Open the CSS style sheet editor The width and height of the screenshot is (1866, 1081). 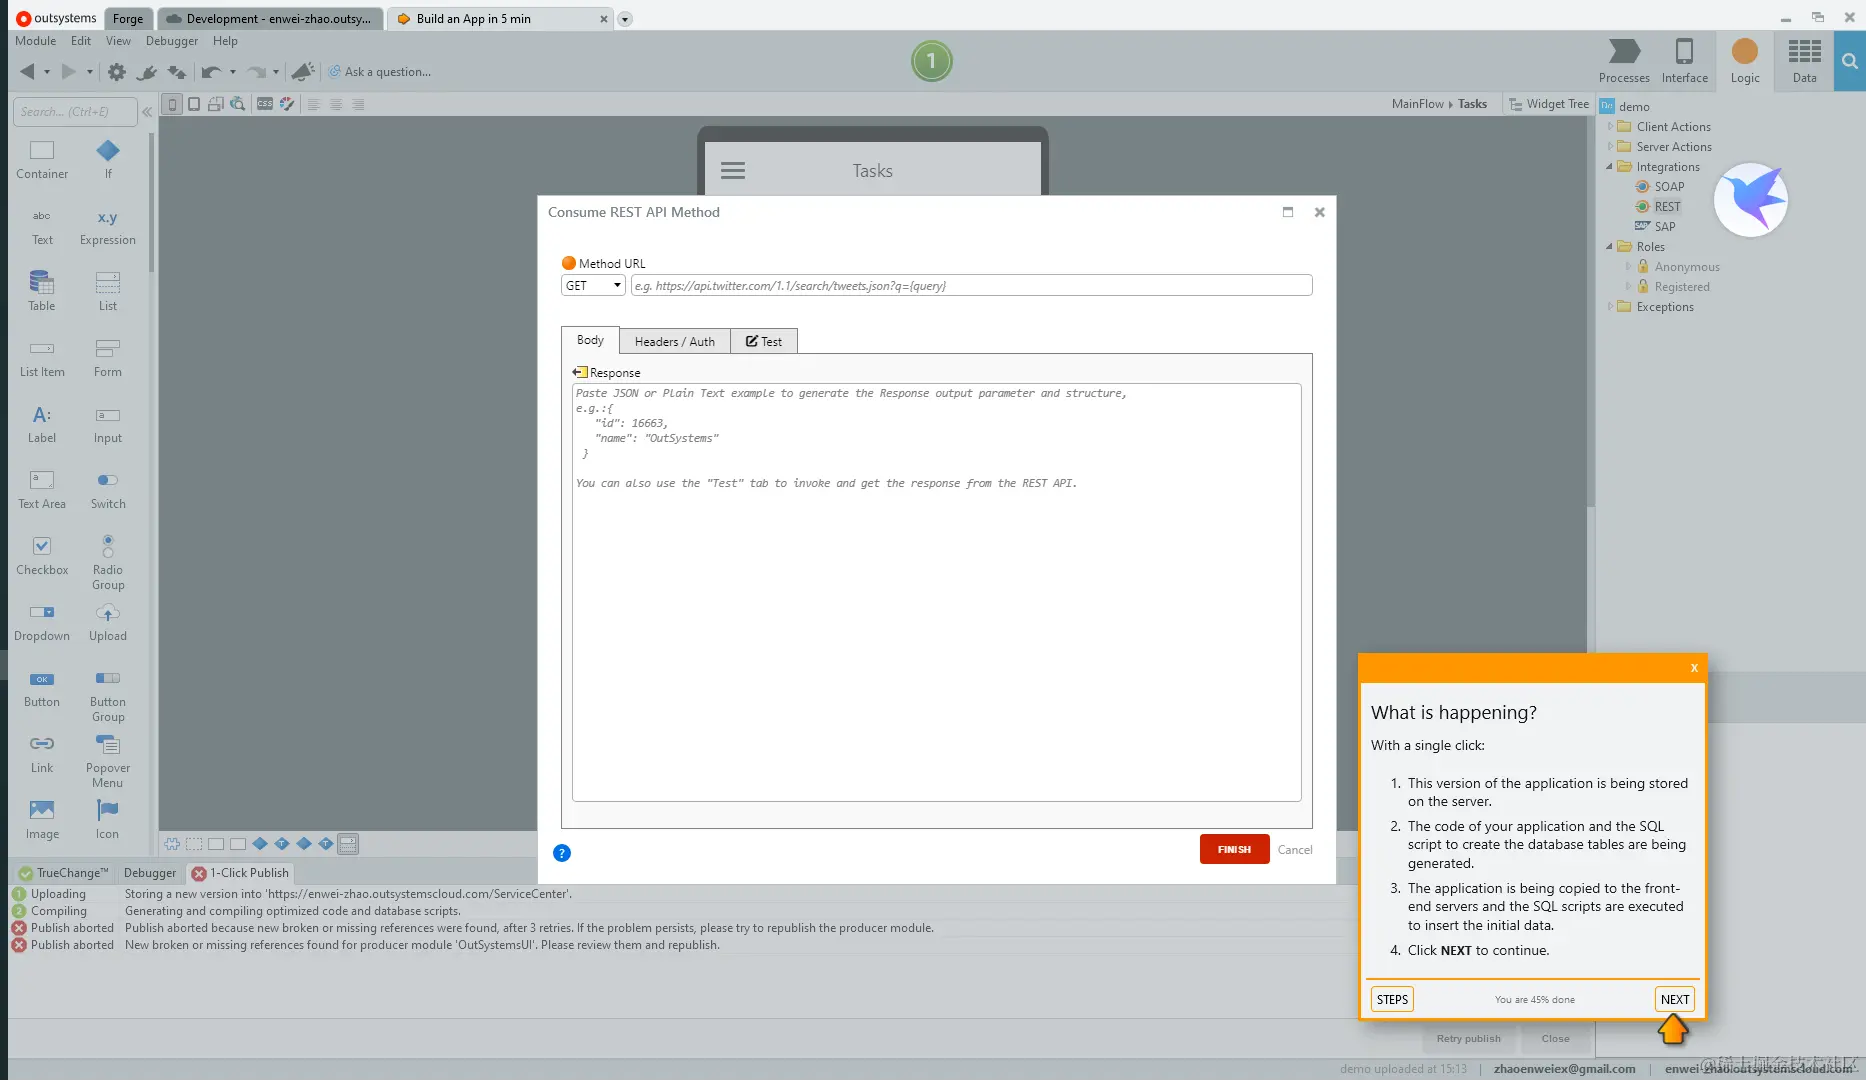pyautogui.click(x=265, y=104)
